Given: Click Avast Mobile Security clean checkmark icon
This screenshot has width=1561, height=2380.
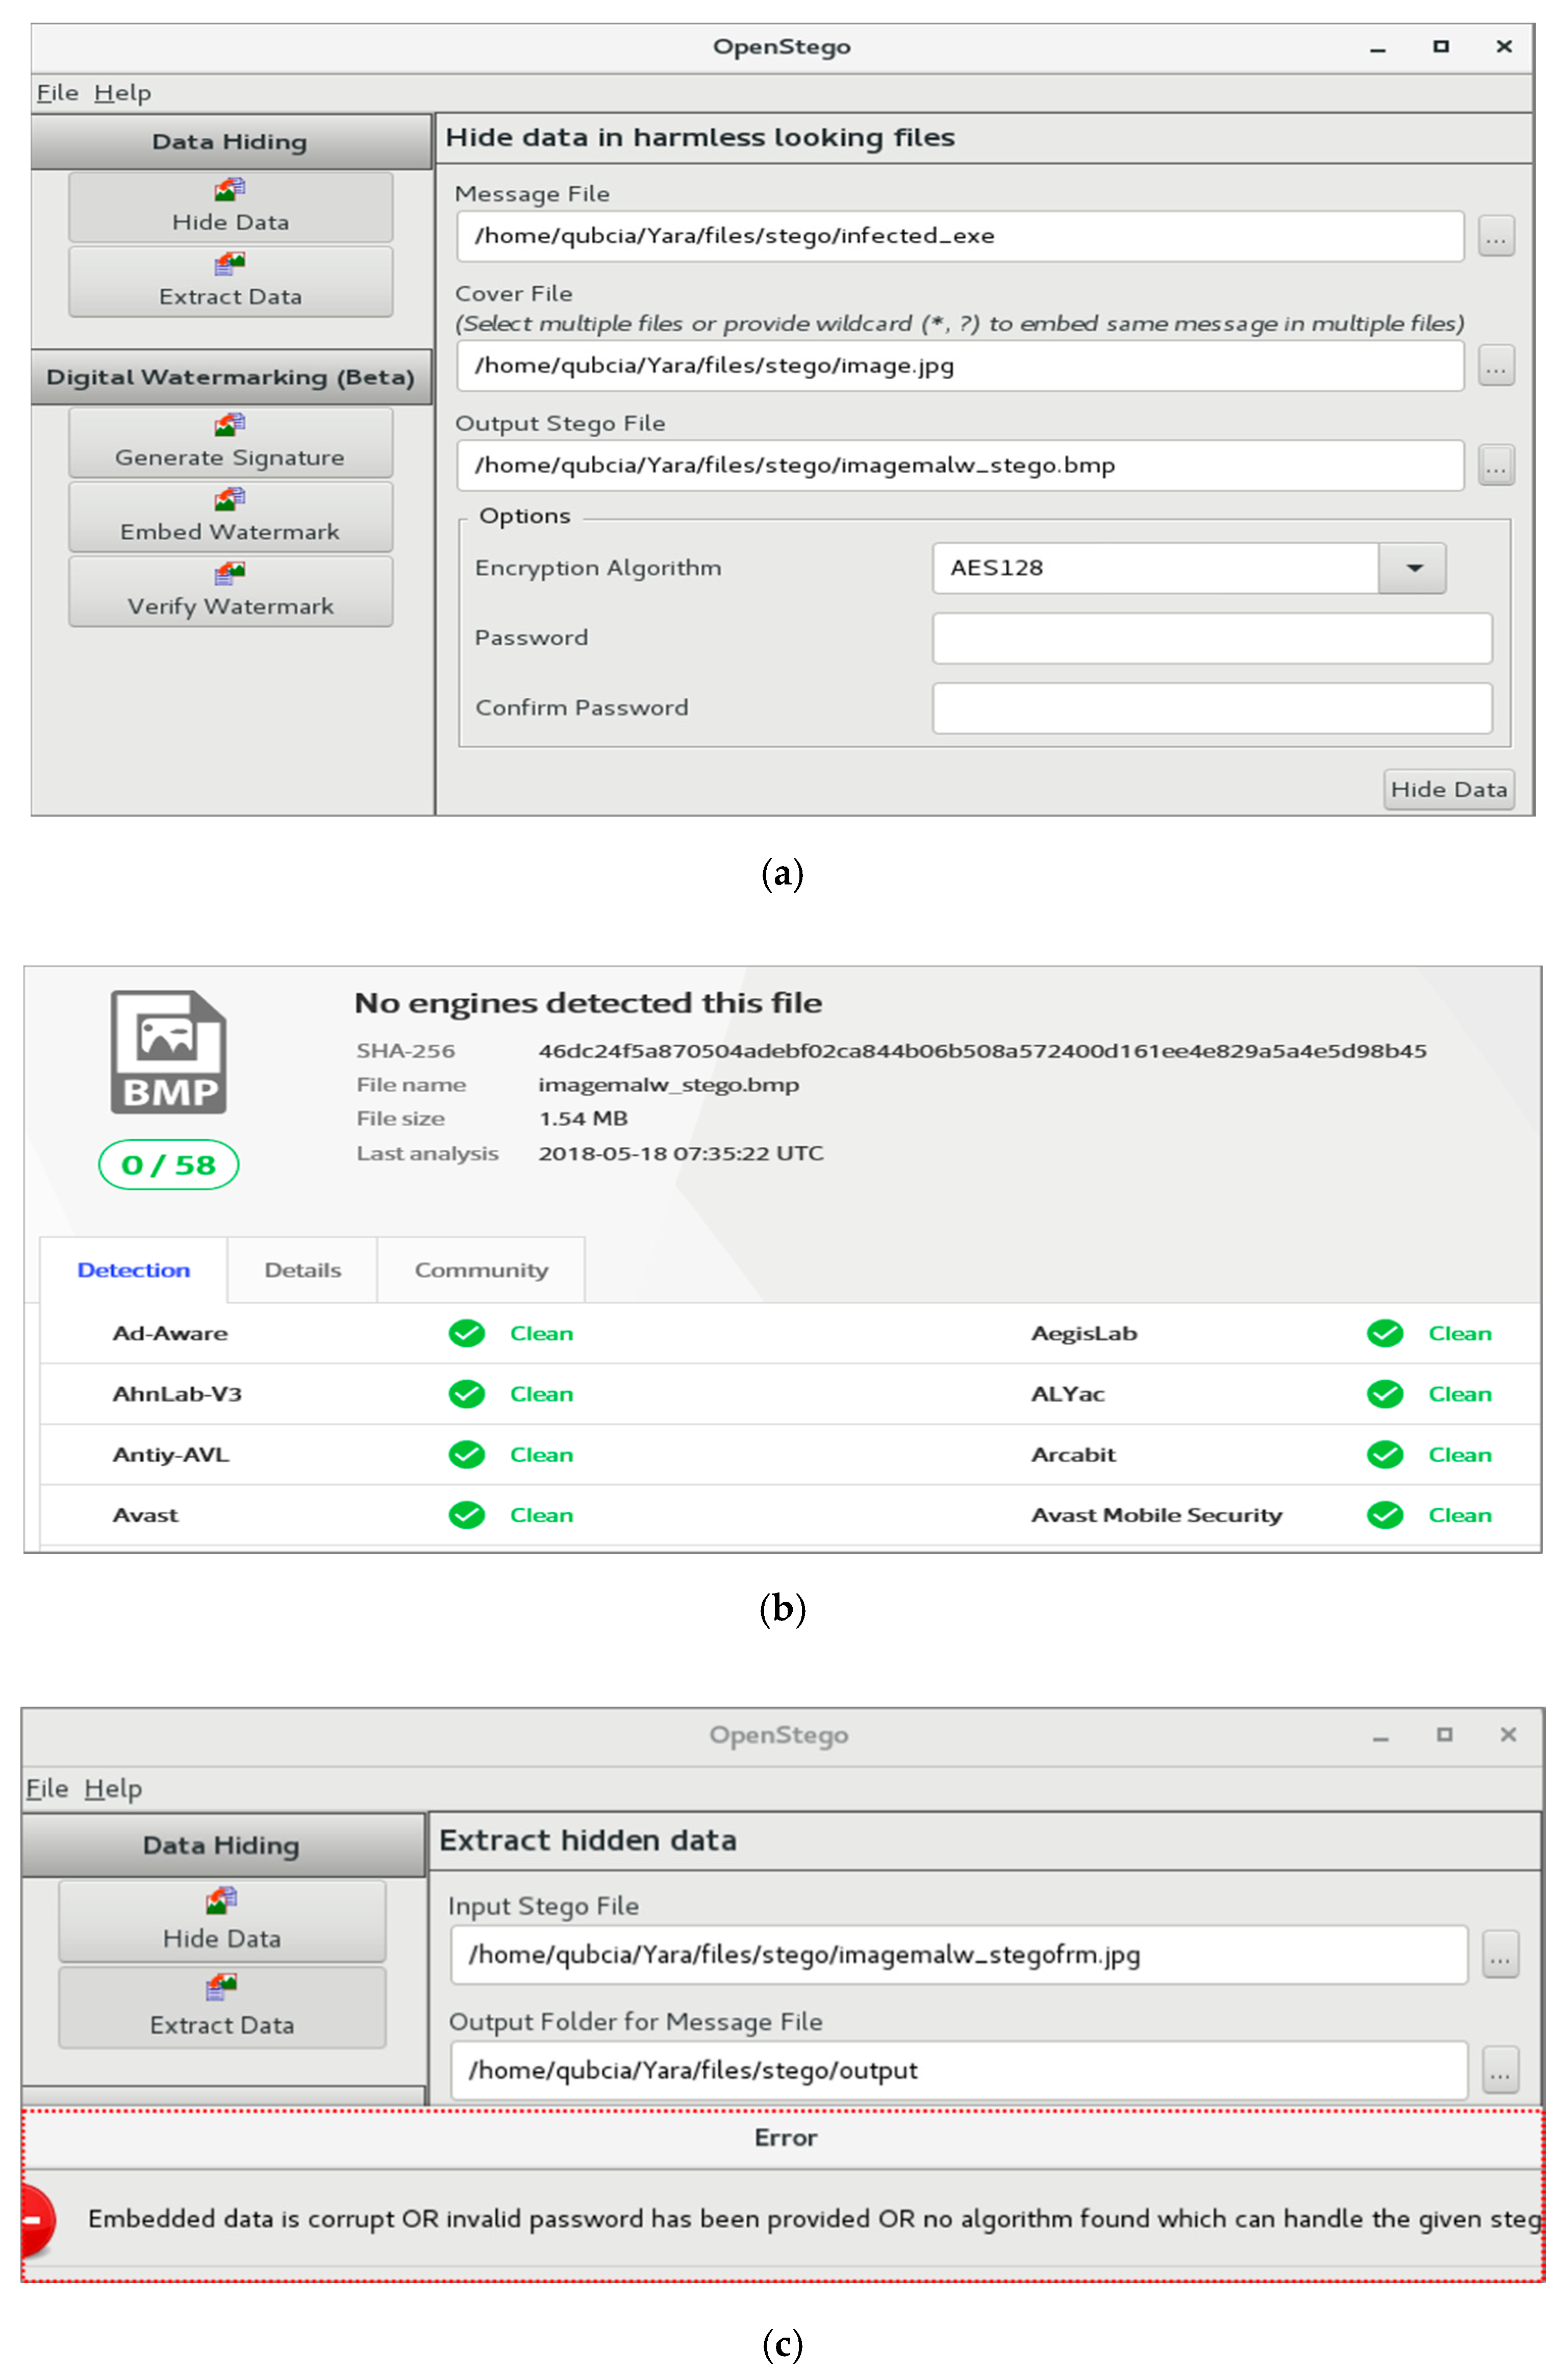Looking at the screenshot, I should click(1385, 1515).
